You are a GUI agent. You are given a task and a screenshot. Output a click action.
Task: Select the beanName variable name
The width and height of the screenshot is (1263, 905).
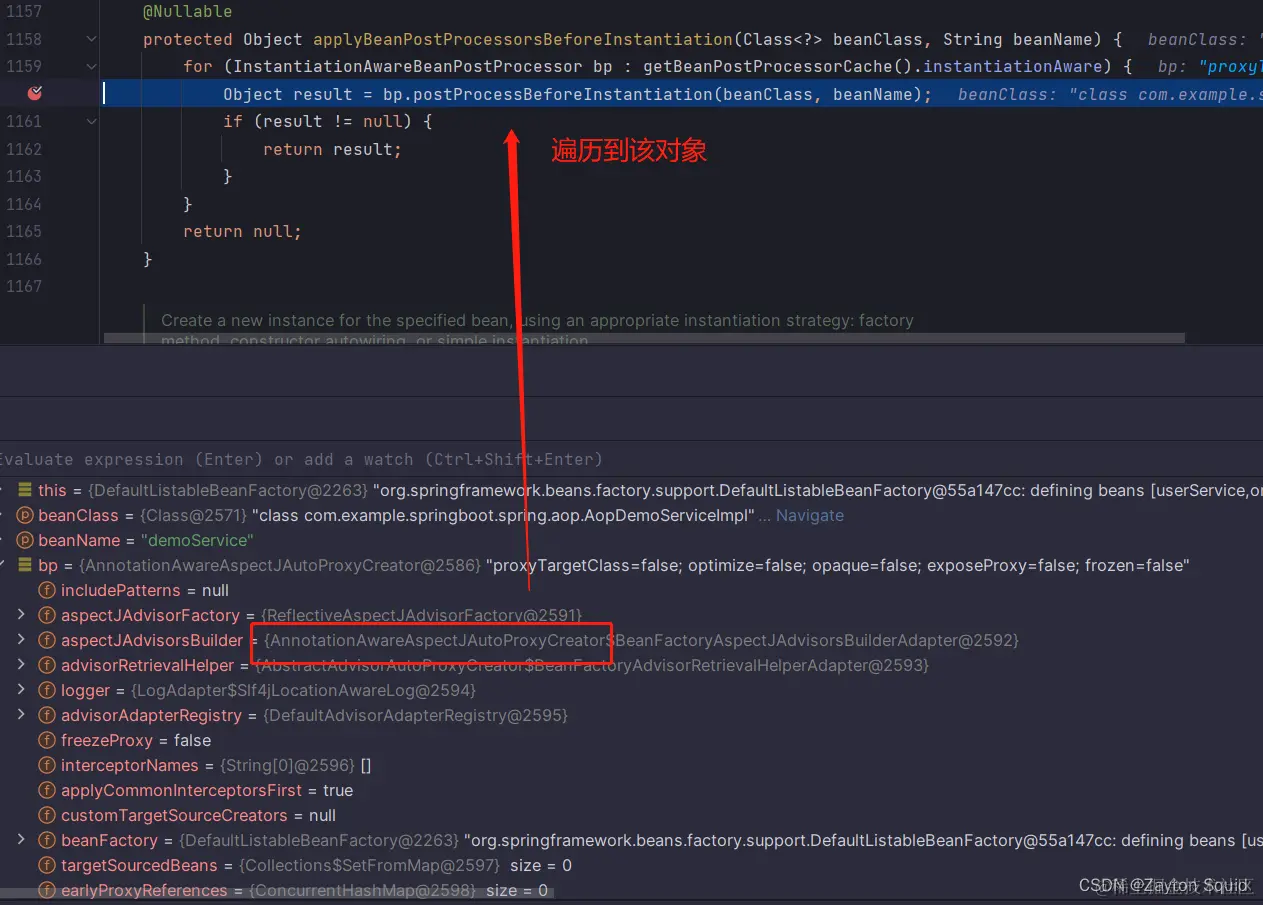click(x=79, y=540)
